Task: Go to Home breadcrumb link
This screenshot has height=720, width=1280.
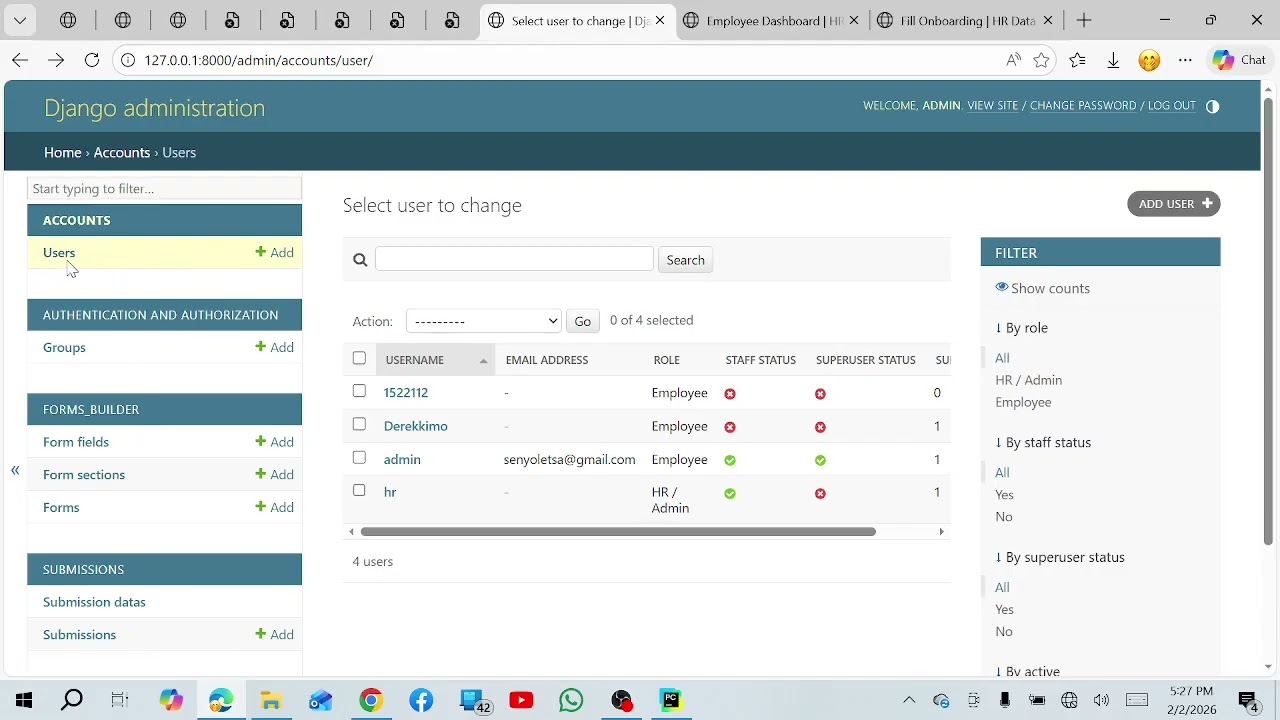Action: click(62, 153)
